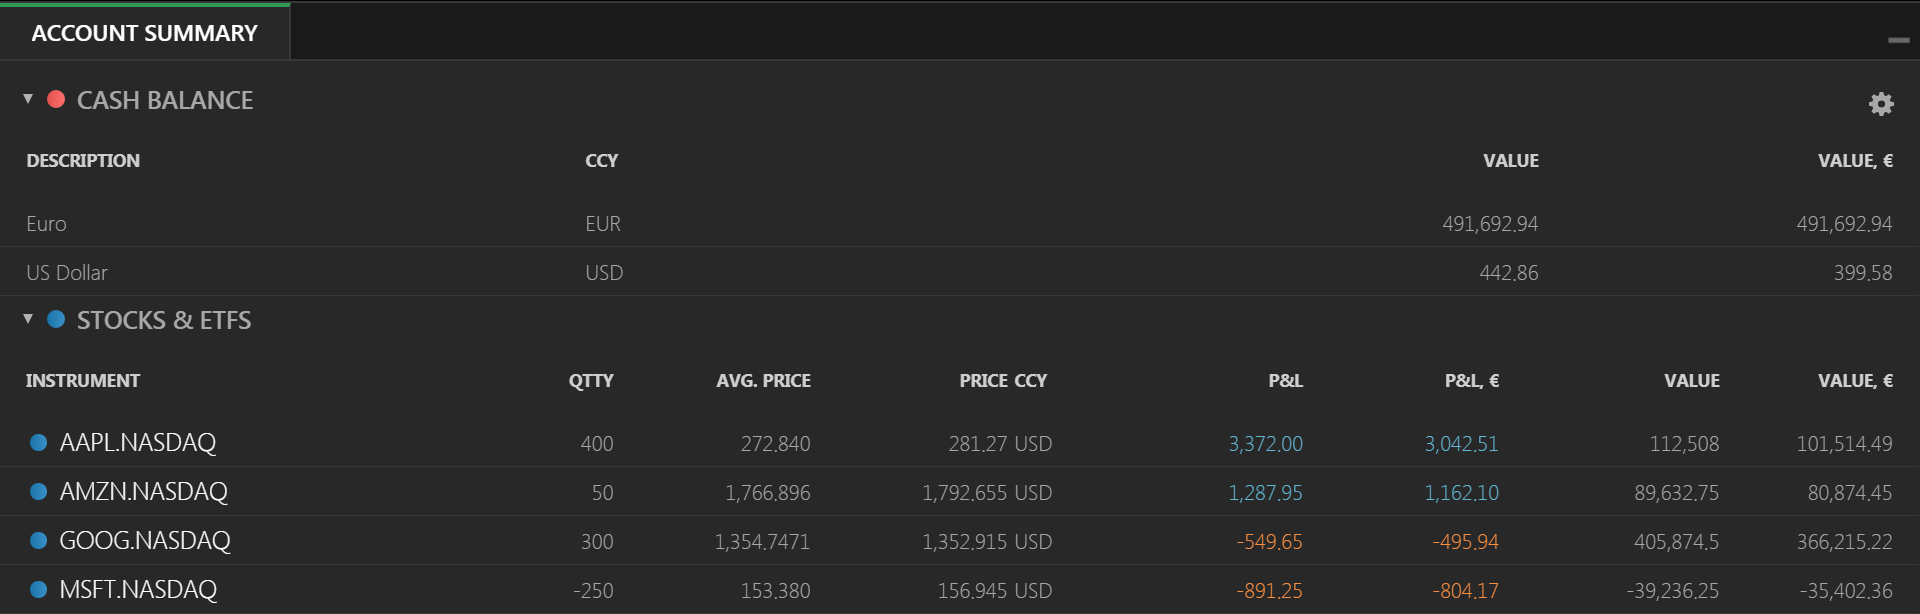The image size is (1920, 614).
Task: Click GOOG average price 1,354.7471
Action: coord(762,542)
